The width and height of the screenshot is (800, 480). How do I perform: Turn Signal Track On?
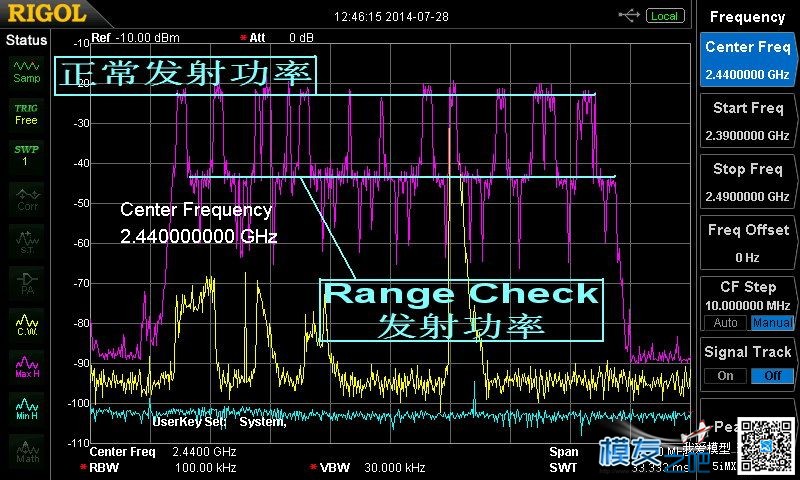click(x=725, y=376)
